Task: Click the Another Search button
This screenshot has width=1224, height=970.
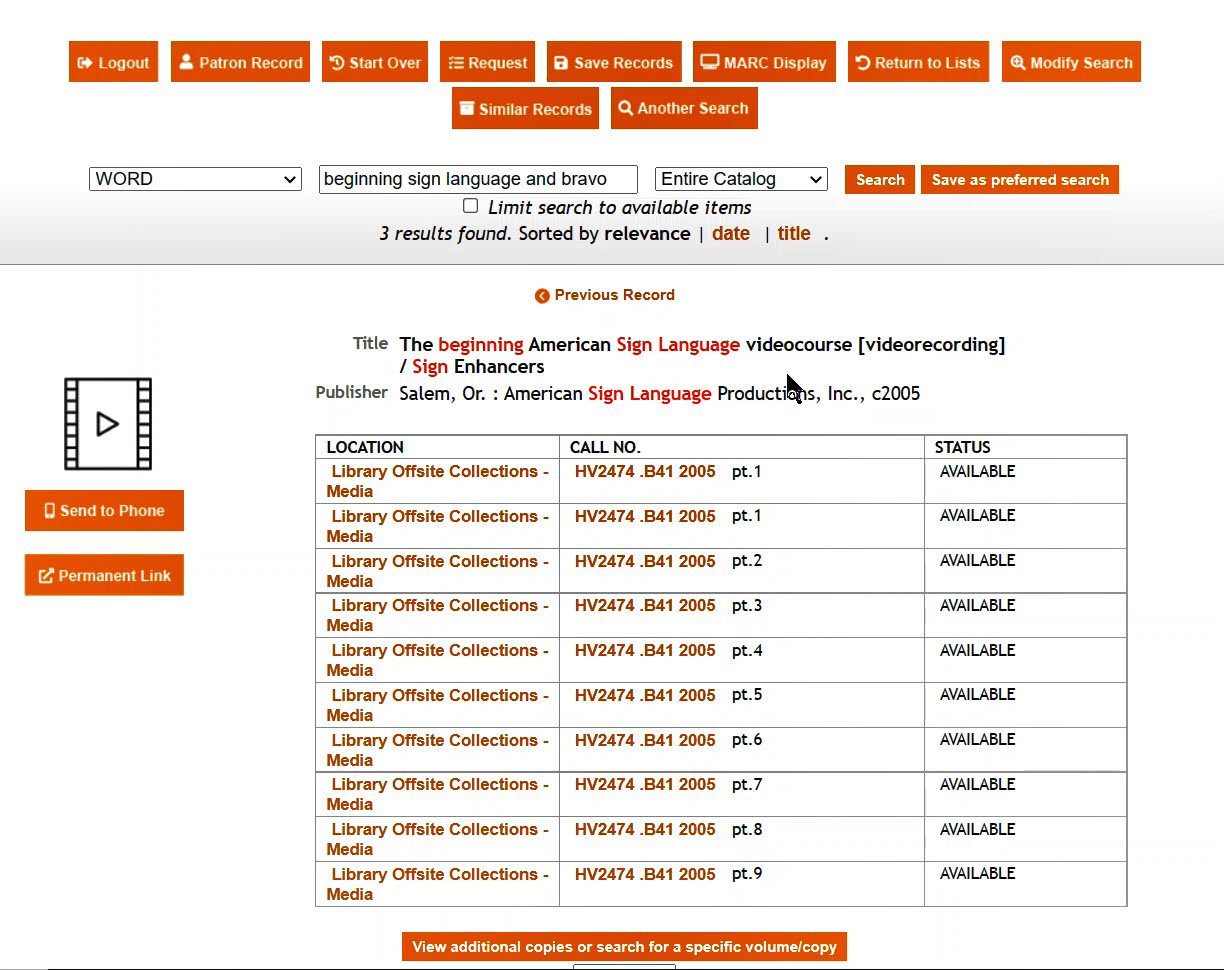Action: (684, 108)
